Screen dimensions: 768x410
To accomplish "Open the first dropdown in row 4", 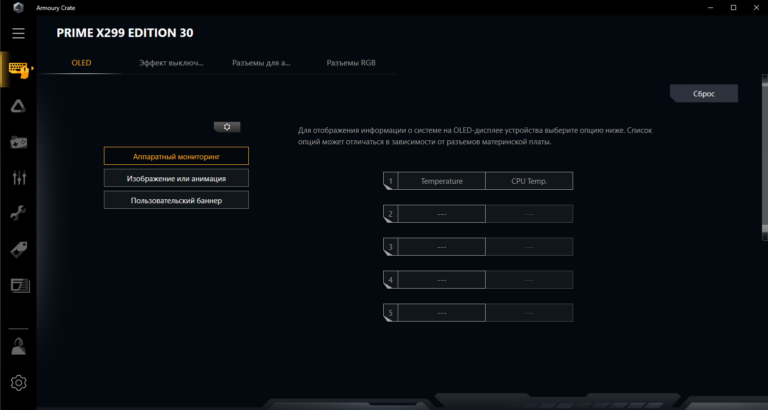I will pos(442,280).
